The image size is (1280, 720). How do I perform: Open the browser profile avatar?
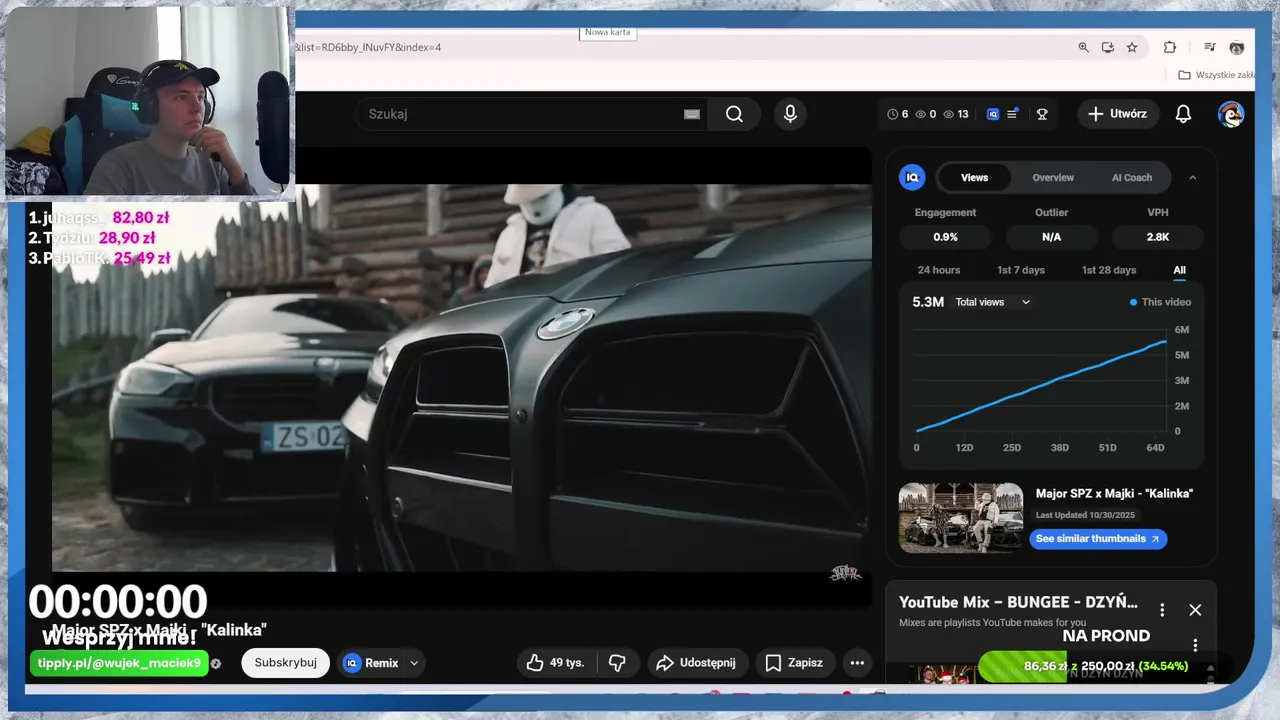pos(1237,47)
